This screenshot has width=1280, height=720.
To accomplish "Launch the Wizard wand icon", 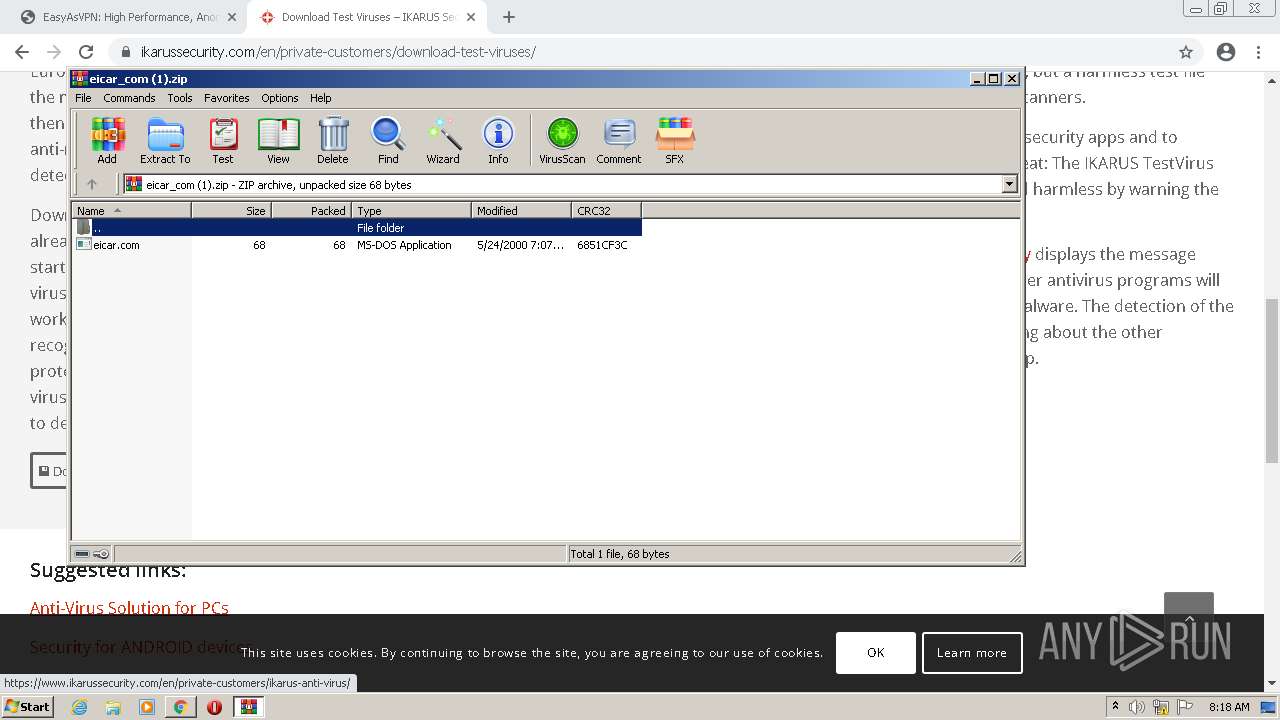I will pyautogui.click(x=443, y=140).
